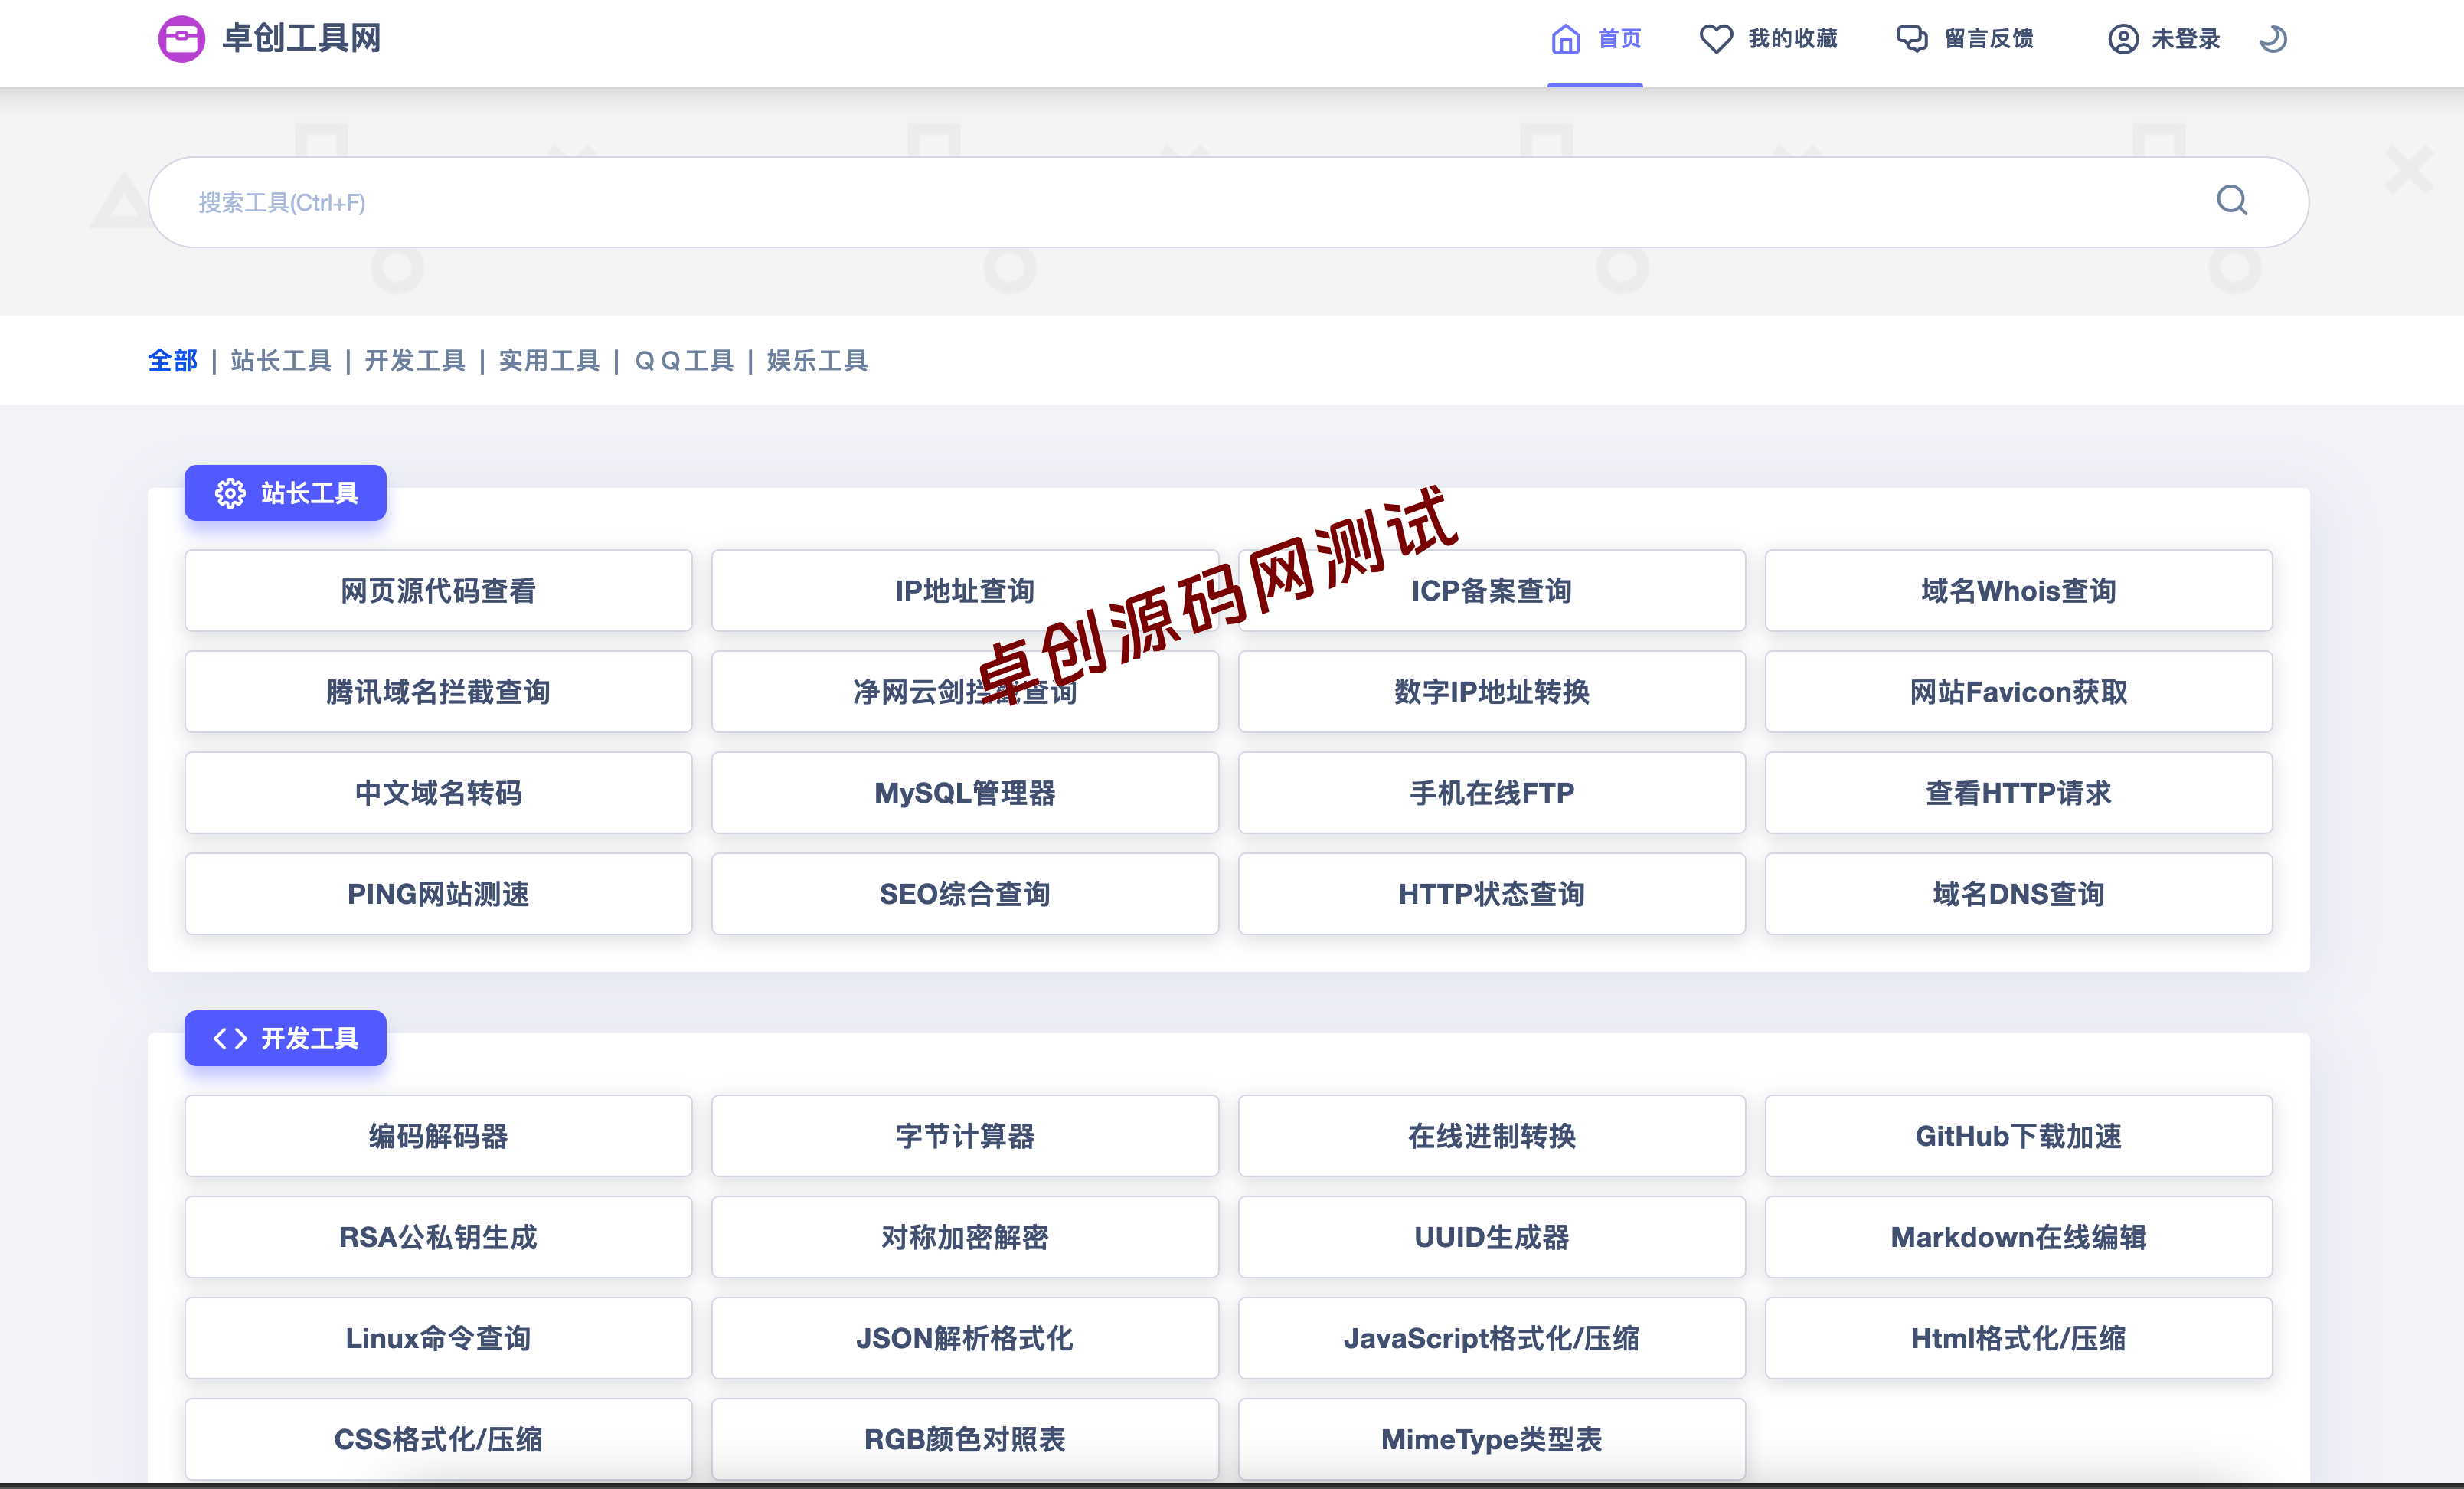Click the code brackets icon in 开发工具 header
This screenshot has width=2464, height=1489.
pyautogui.click(x=230, y=1038)
